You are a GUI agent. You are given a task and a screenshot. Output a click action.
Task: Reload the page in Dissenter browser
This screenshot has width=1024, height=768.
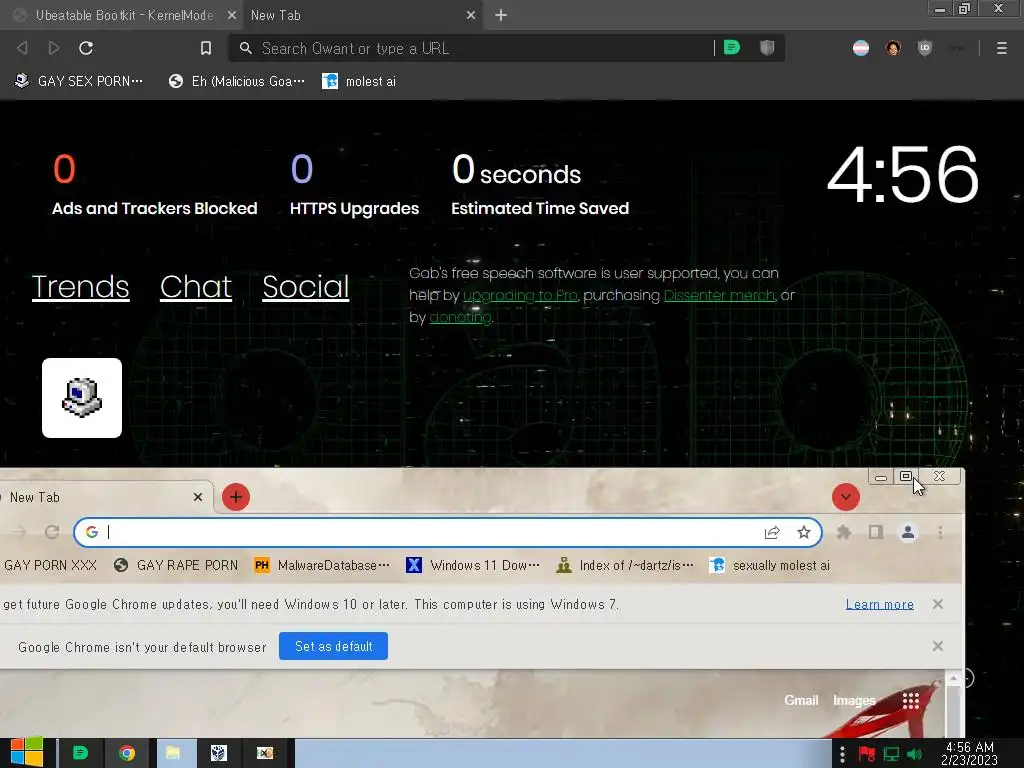86,48
